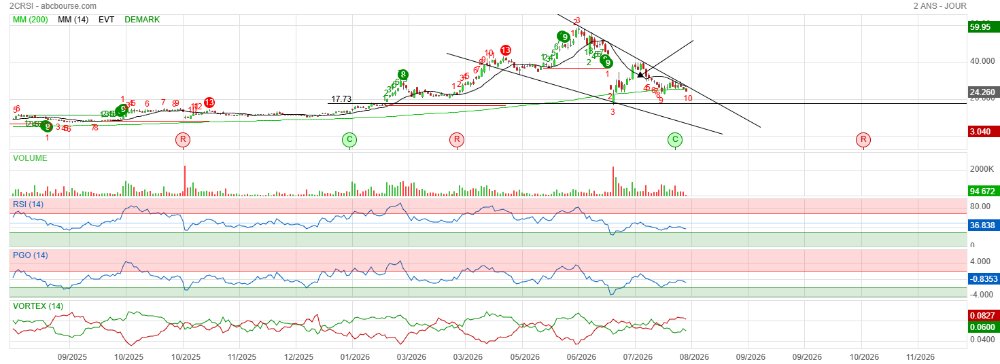
Task: Click the VOLUME panel title
Action: [x=30, y=158]
